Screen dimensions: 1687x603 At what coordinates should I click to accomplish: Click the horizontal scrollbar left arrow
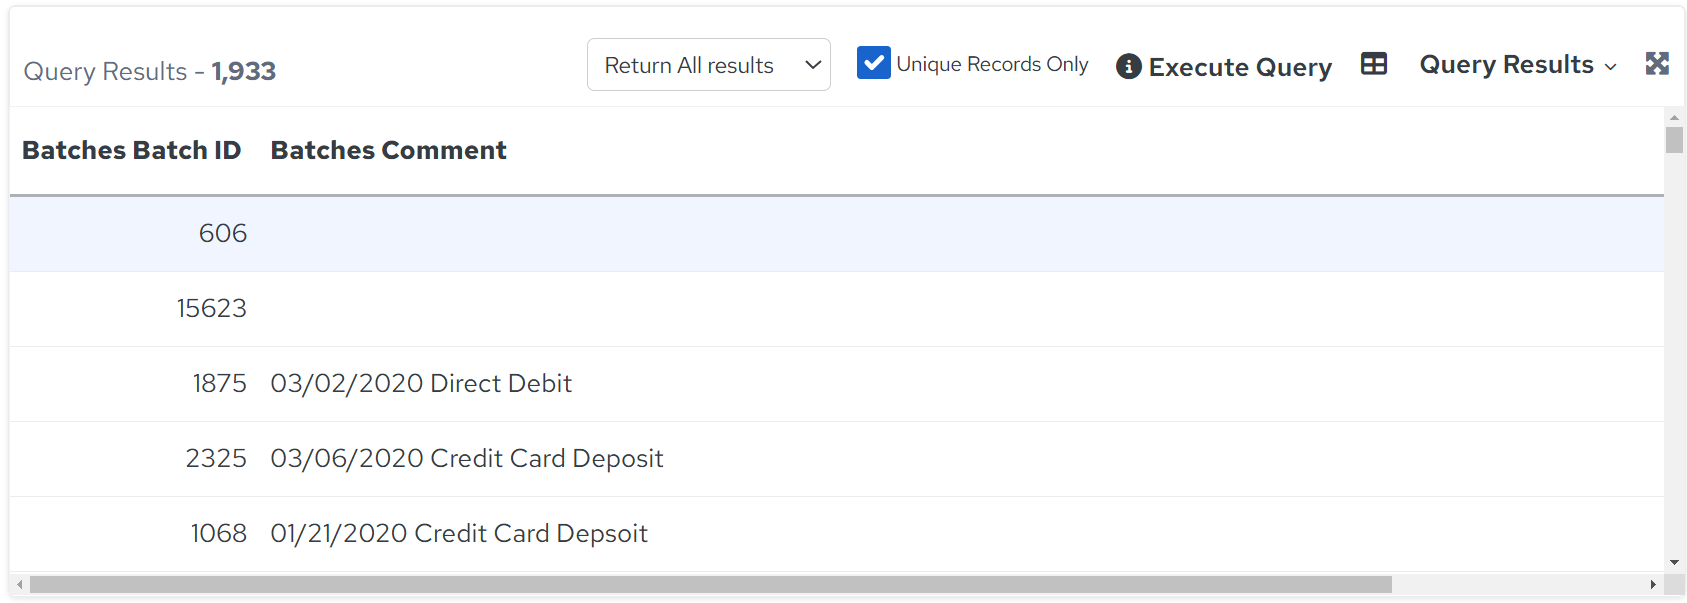[20, 584]
